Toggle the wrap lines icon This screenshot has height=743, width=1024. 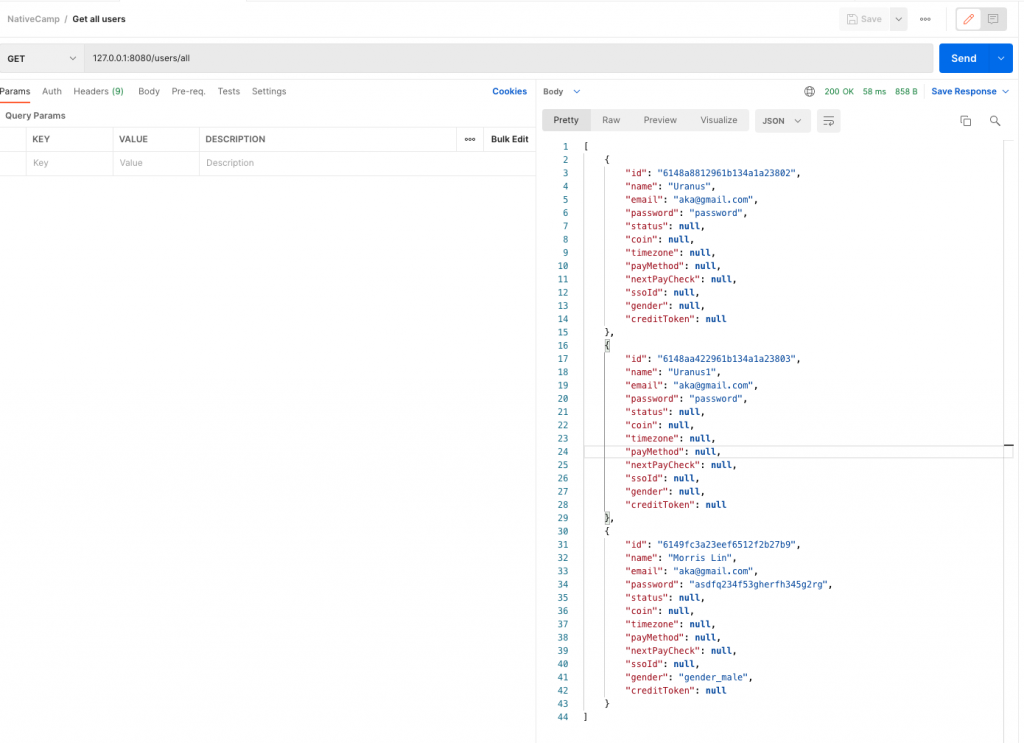[829, 121]
